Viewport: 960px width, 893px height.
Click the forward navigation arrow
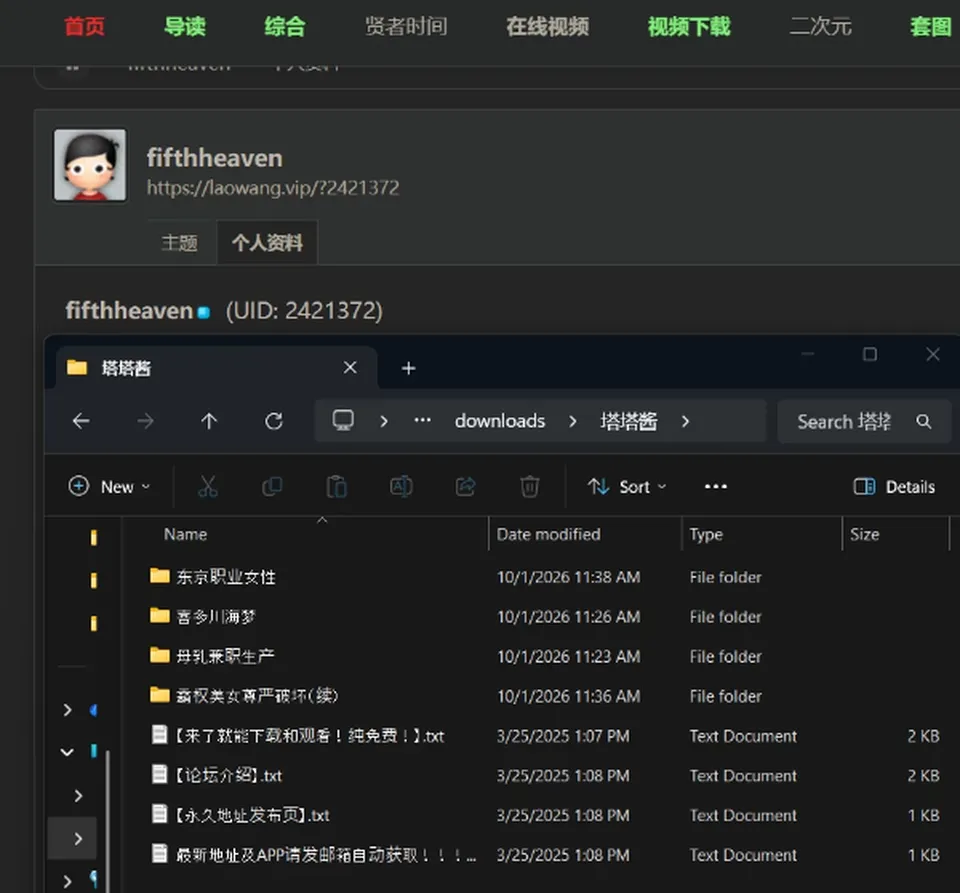click(x=145, y=421)
